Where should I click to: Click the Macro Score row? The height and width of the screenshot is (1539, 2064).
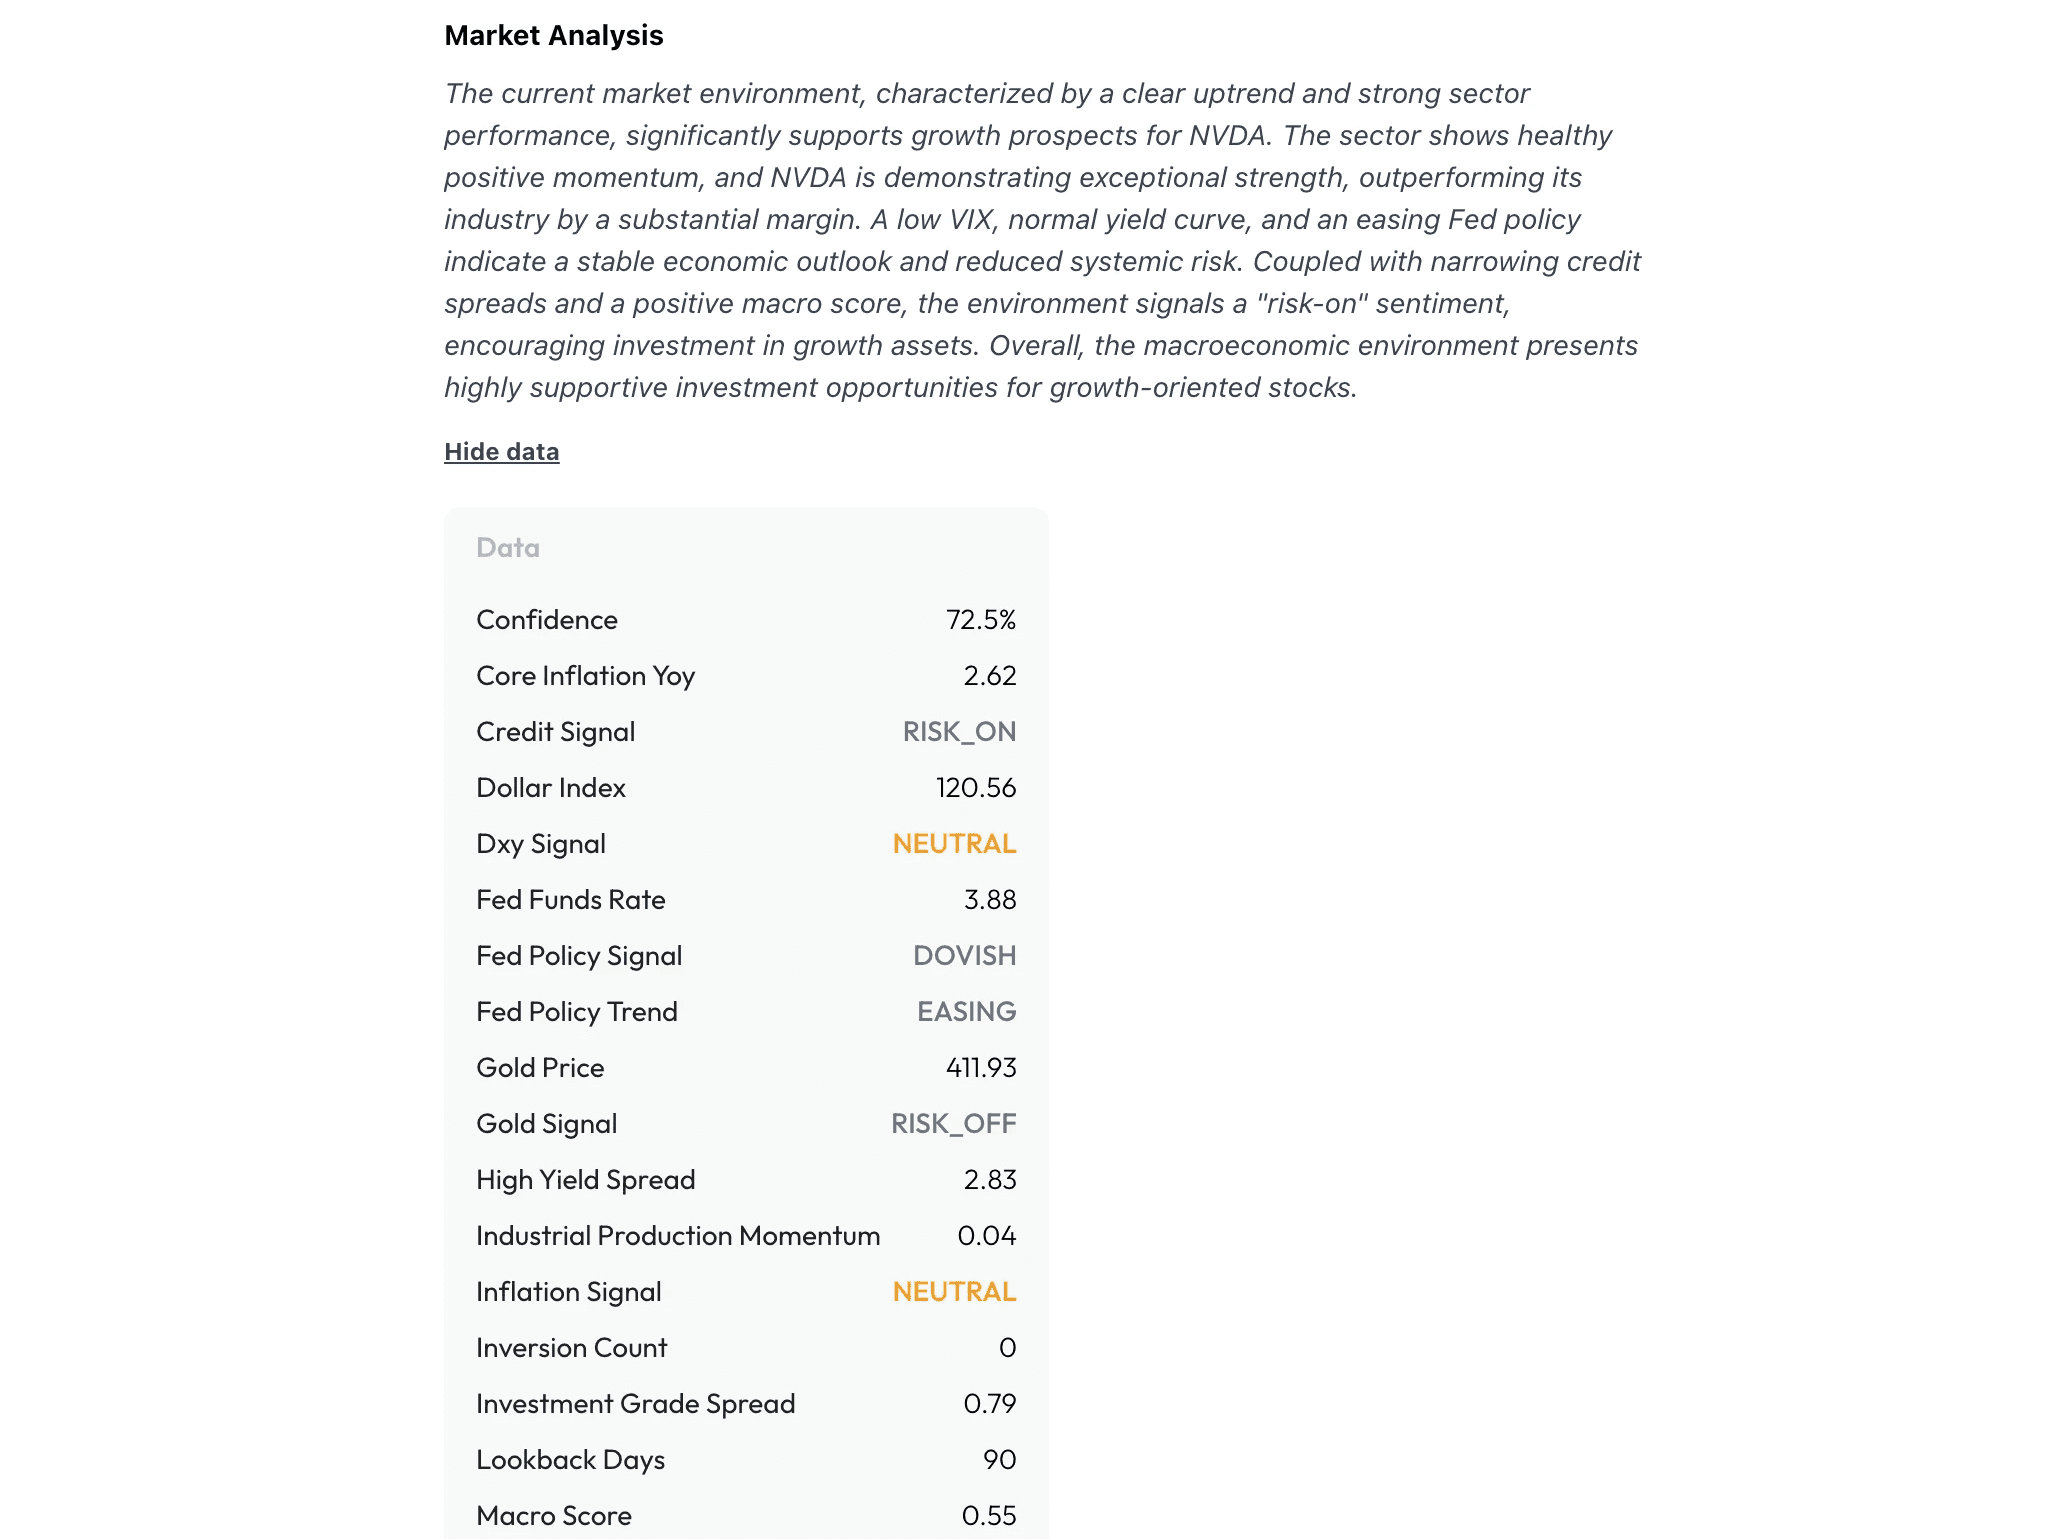(x=553, y=1515)
